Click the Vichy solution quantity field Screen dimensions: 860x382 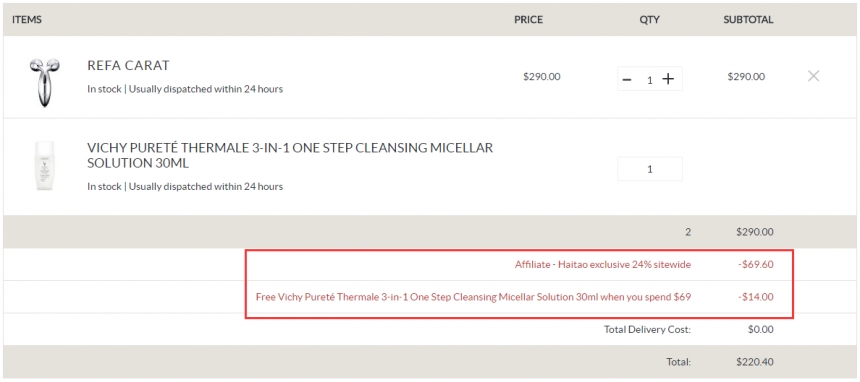(650, 169)
